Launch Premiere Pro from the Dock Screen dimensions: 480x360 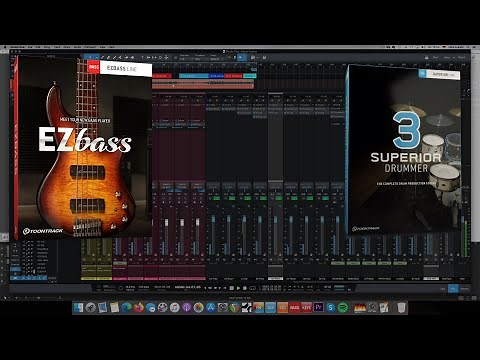318,307
